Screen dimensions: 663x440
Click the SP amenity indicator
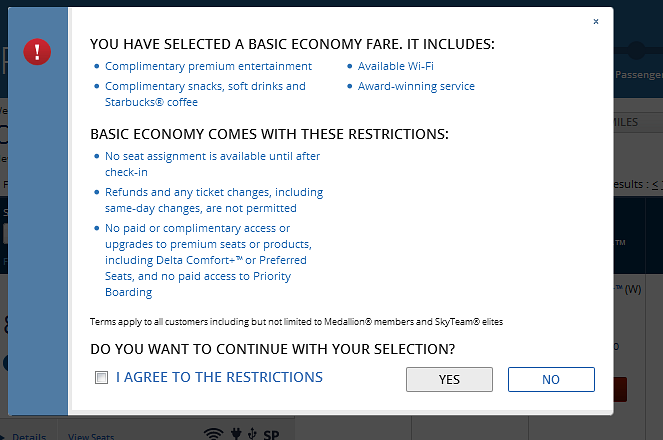(271, 435)
